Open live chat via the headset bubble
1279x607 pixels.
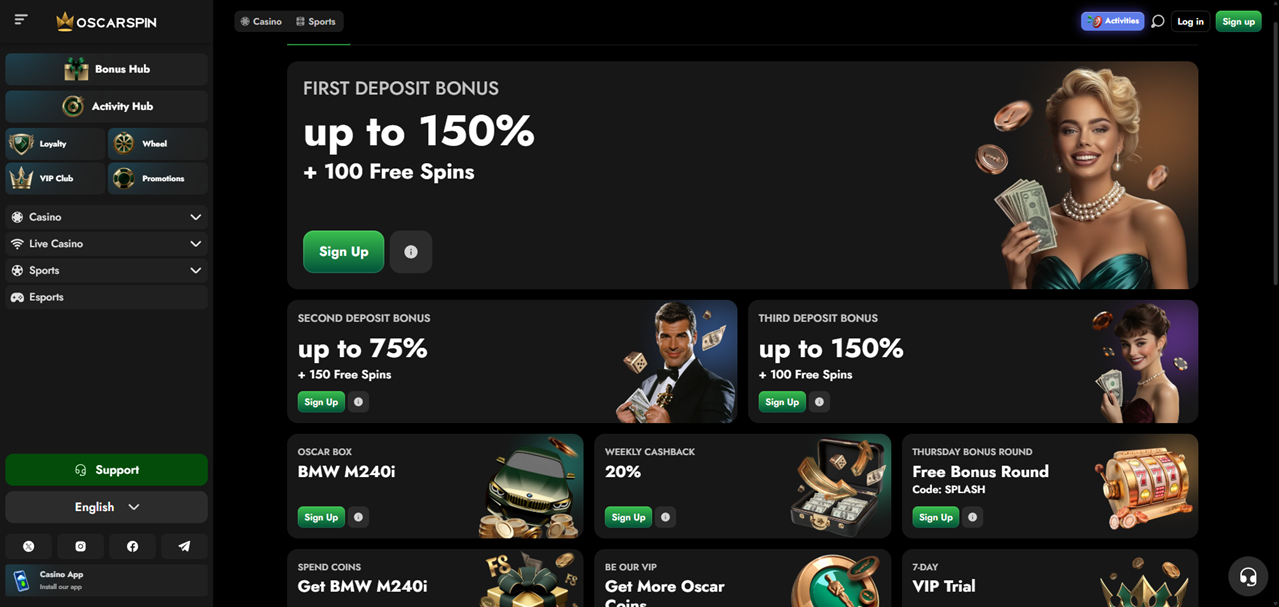[1247, 576]
